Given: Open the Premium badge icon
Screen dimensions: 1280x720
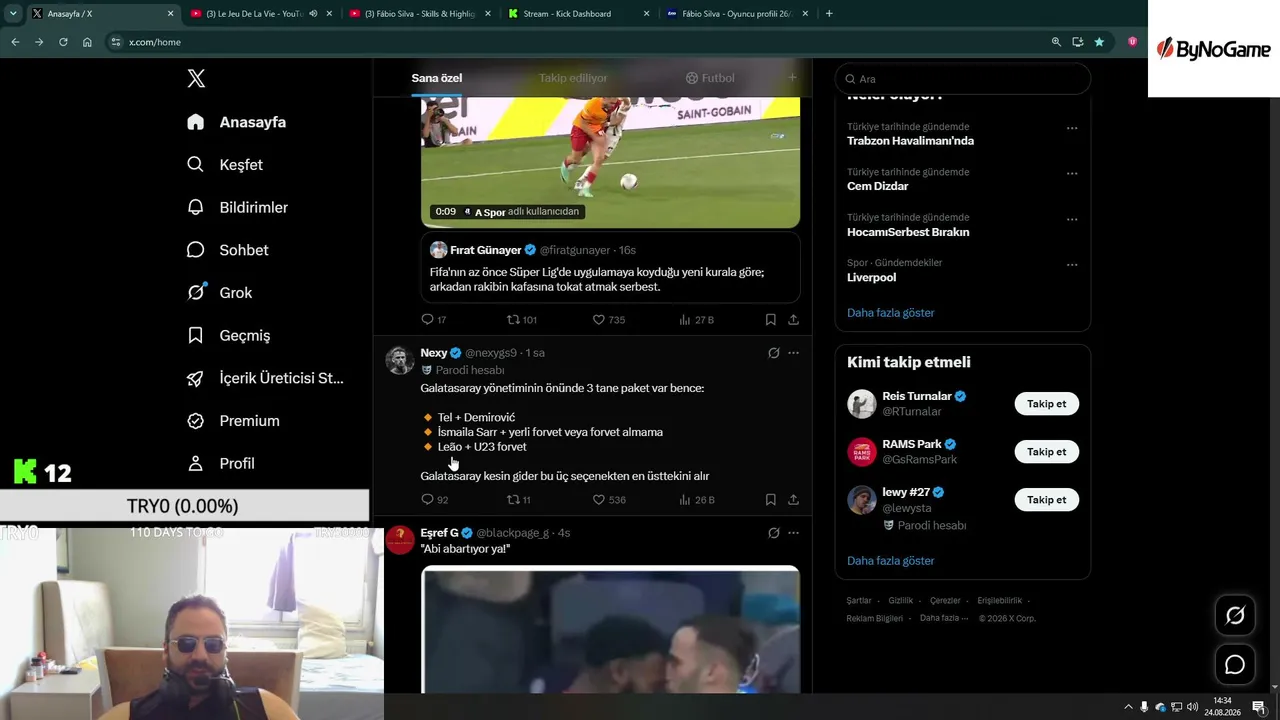Looking at the screenshot, I should (x=196, y=421).
